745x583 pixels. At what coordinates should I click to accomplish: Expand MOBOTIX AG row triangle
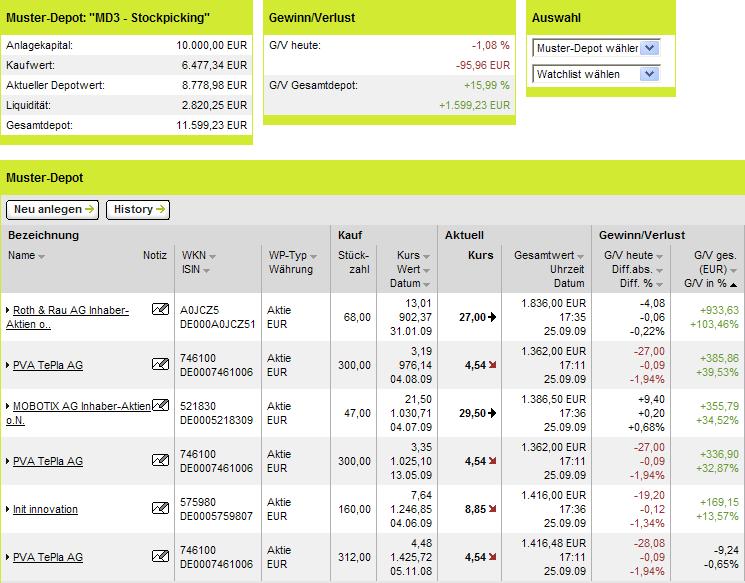tap(8, 406)
